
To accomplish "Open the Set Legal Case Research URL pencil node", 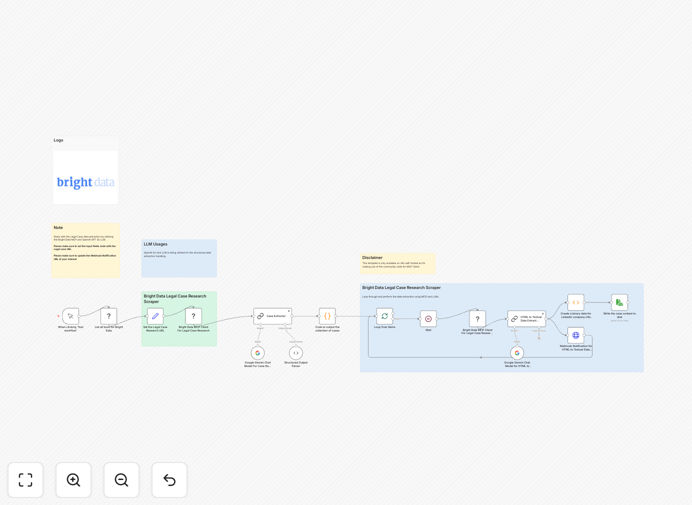I will coord(155,316).
